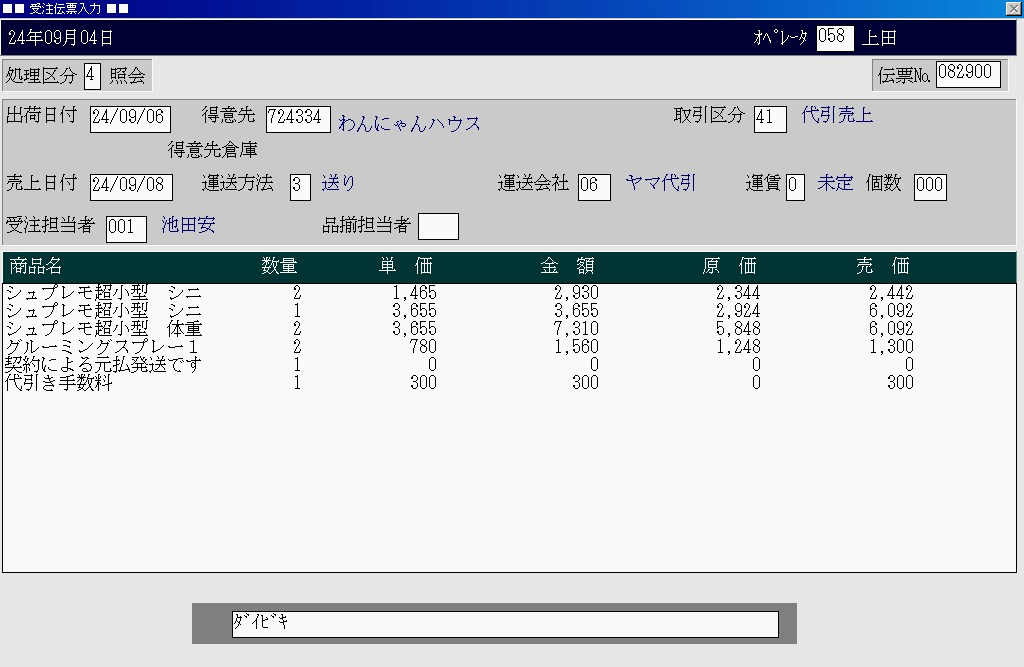Close the 受注伝票入力 window
This screenshot has width=1024, height=667.
pyautogui.click(x=1013, y=8)
